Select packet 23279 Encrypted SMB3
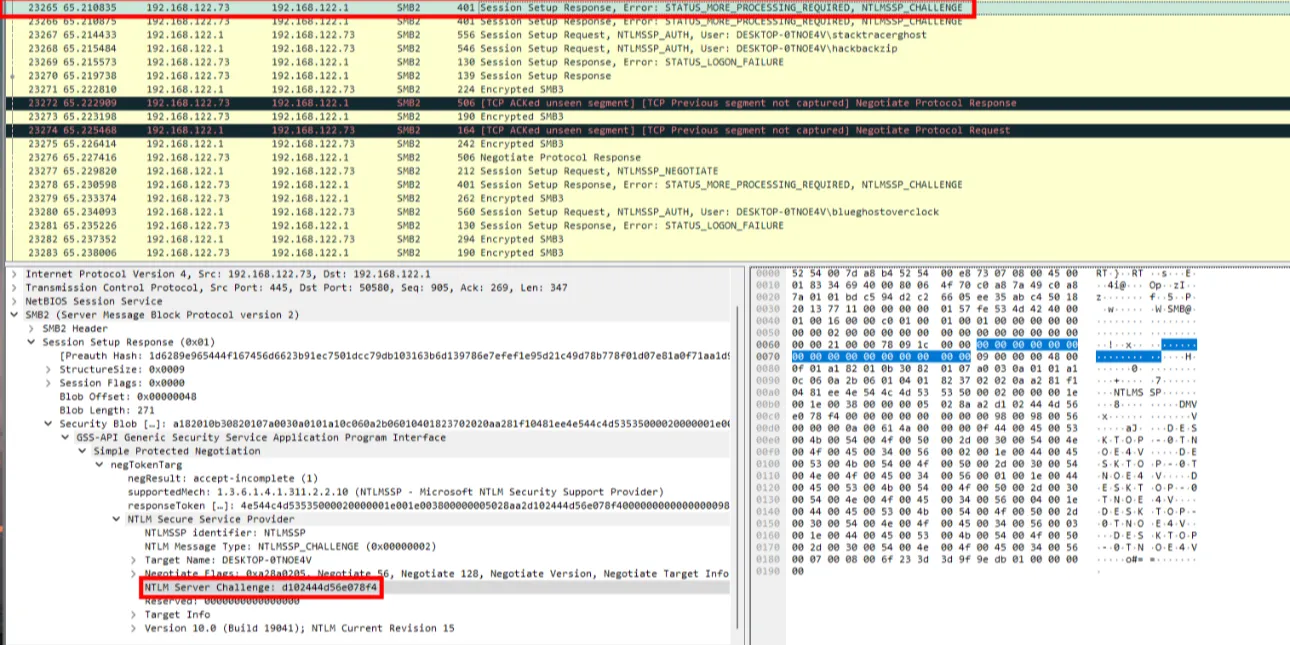Viewport: 1290px width, 645px height. pos(645,198)
